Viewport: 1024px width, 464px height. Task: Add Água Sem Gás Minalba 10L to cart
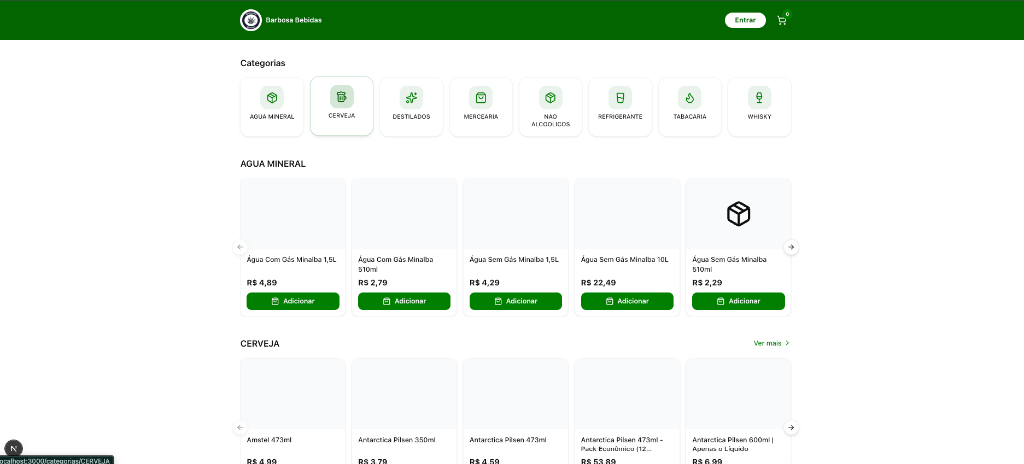click(627, 301)
